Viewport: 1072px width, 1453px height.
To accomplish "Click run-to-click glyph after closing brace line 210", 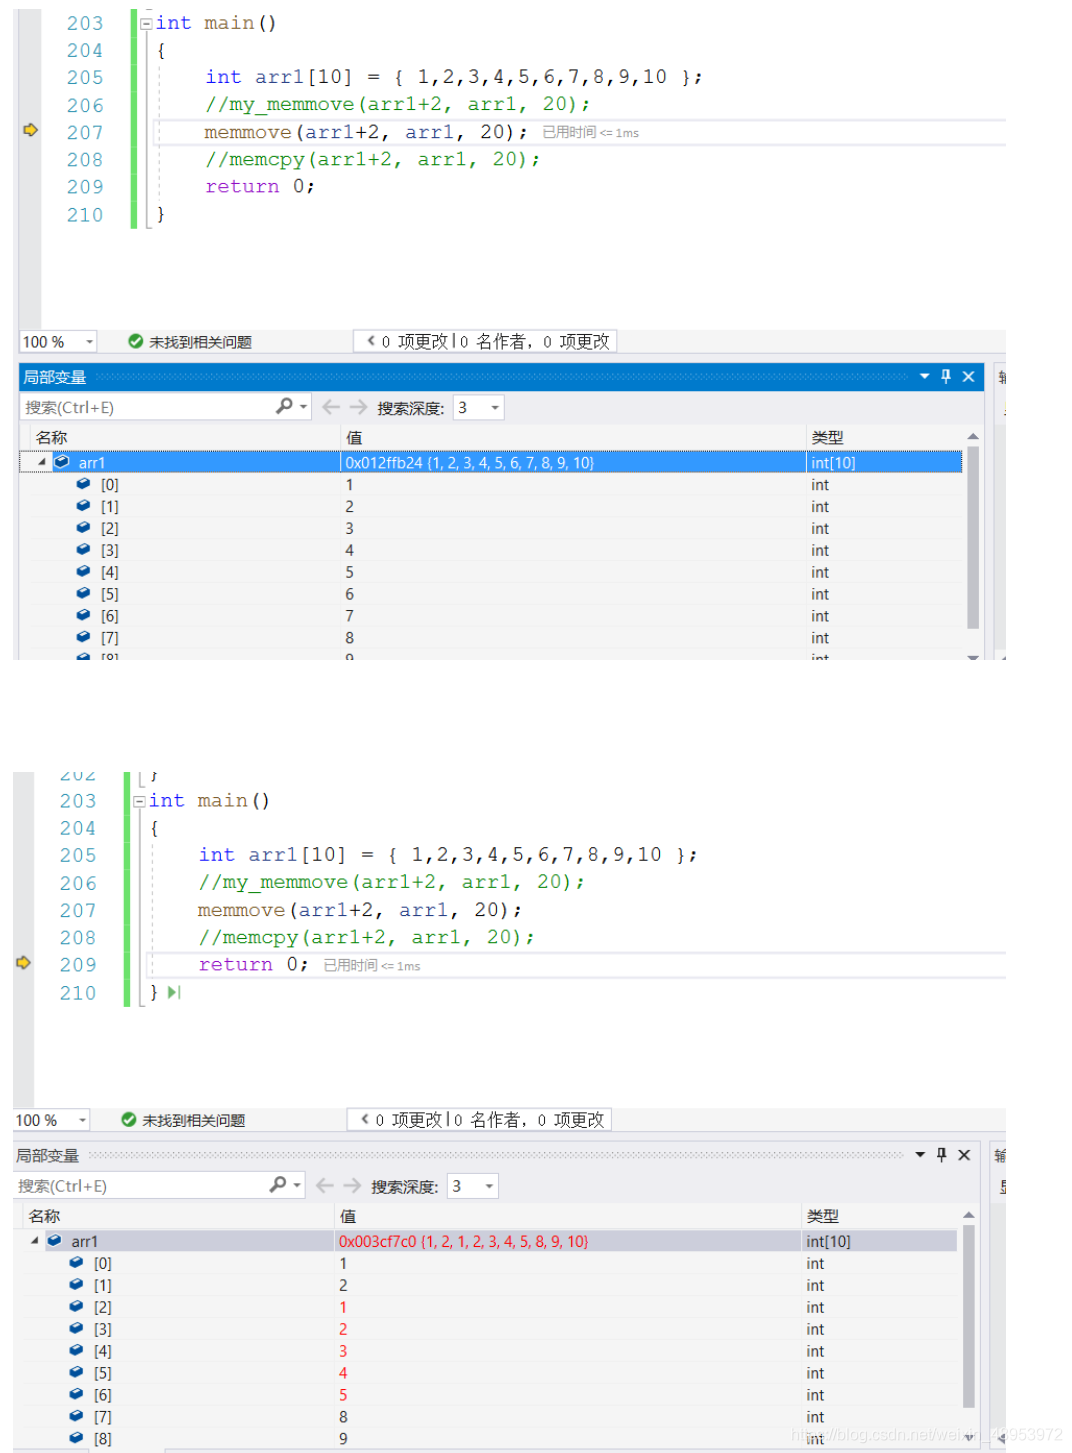I will (x=174, y=993).
